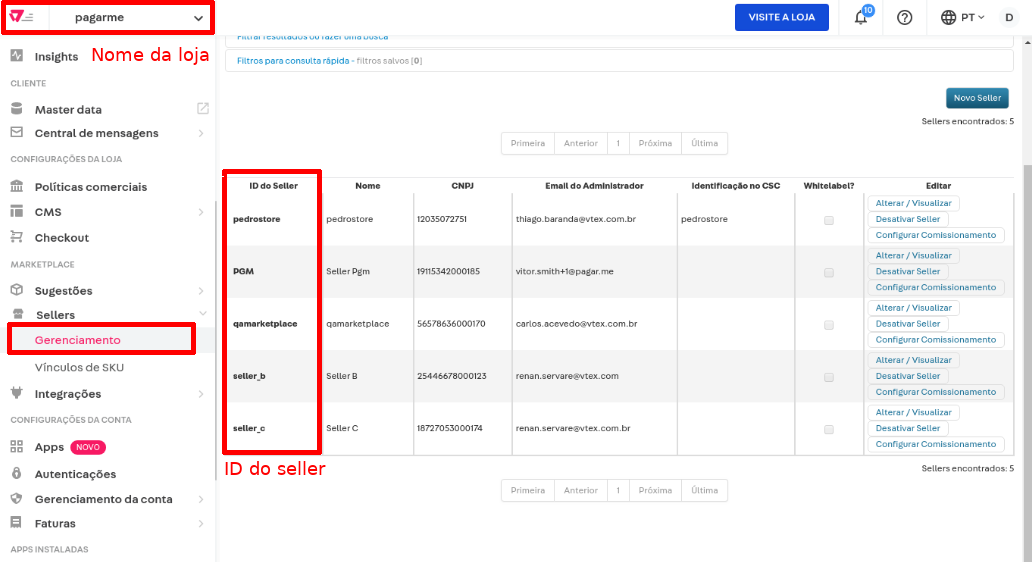Click the Insights sidebar icon

pyautogui.click(x=17, y=56)
